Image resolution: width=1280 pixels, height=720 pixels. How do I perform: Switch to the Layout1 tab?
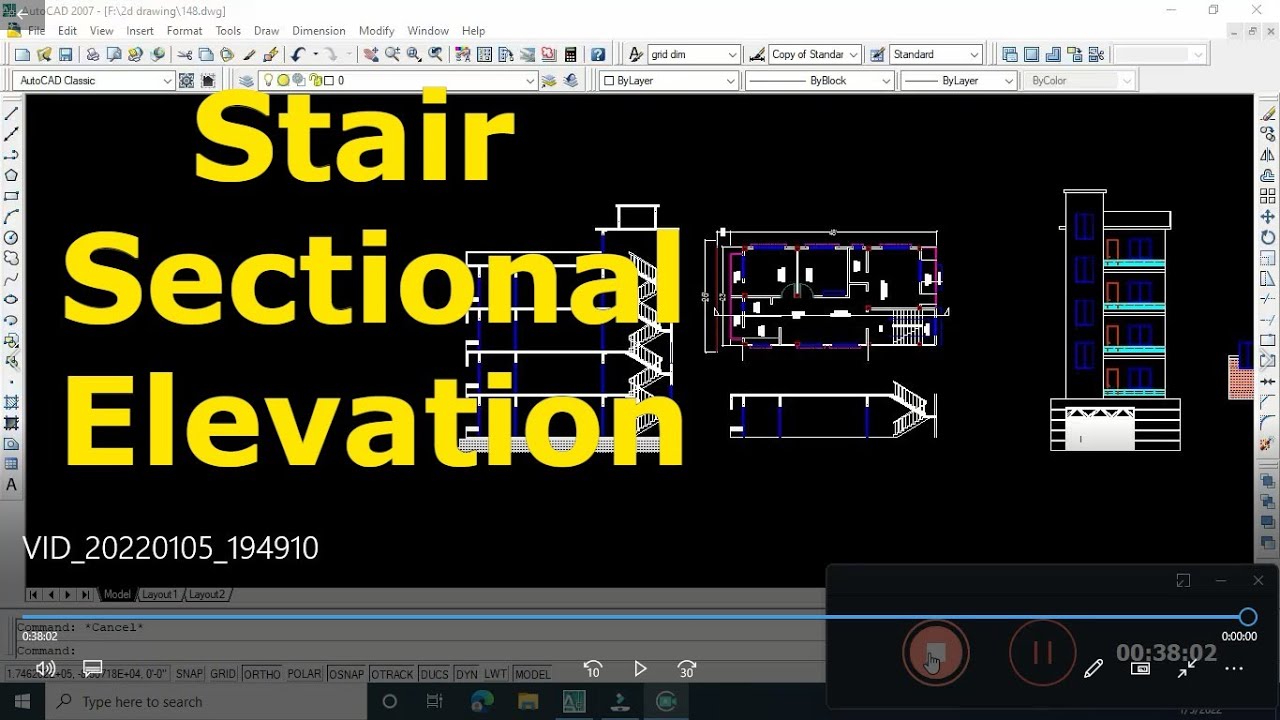click(x=159, y=594)
